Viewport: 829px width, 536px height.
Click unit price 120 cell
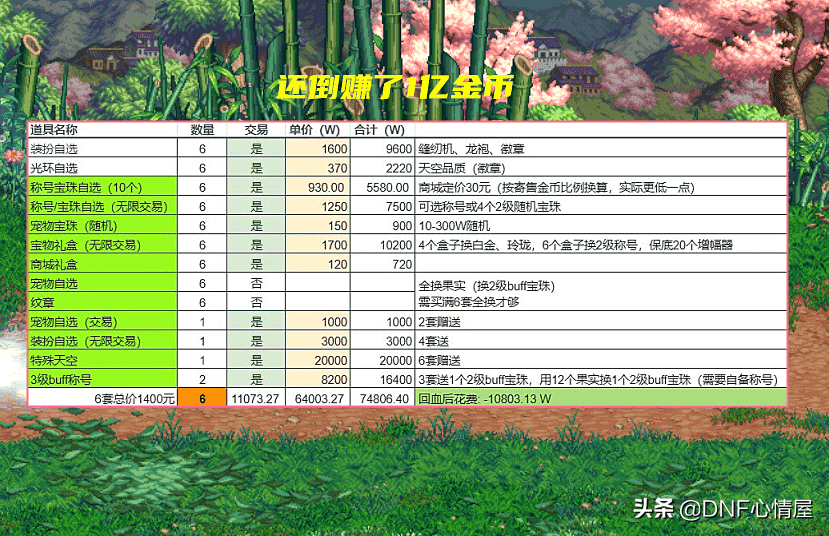point(318,264)
